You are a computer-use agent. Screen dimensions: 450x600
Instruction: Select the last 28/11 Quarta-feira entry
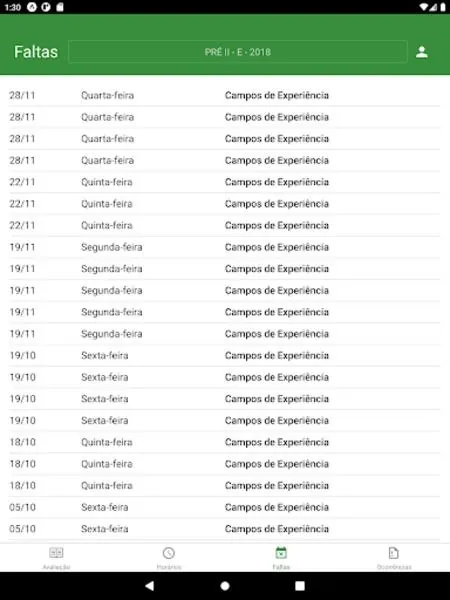(x=224, y=160)
